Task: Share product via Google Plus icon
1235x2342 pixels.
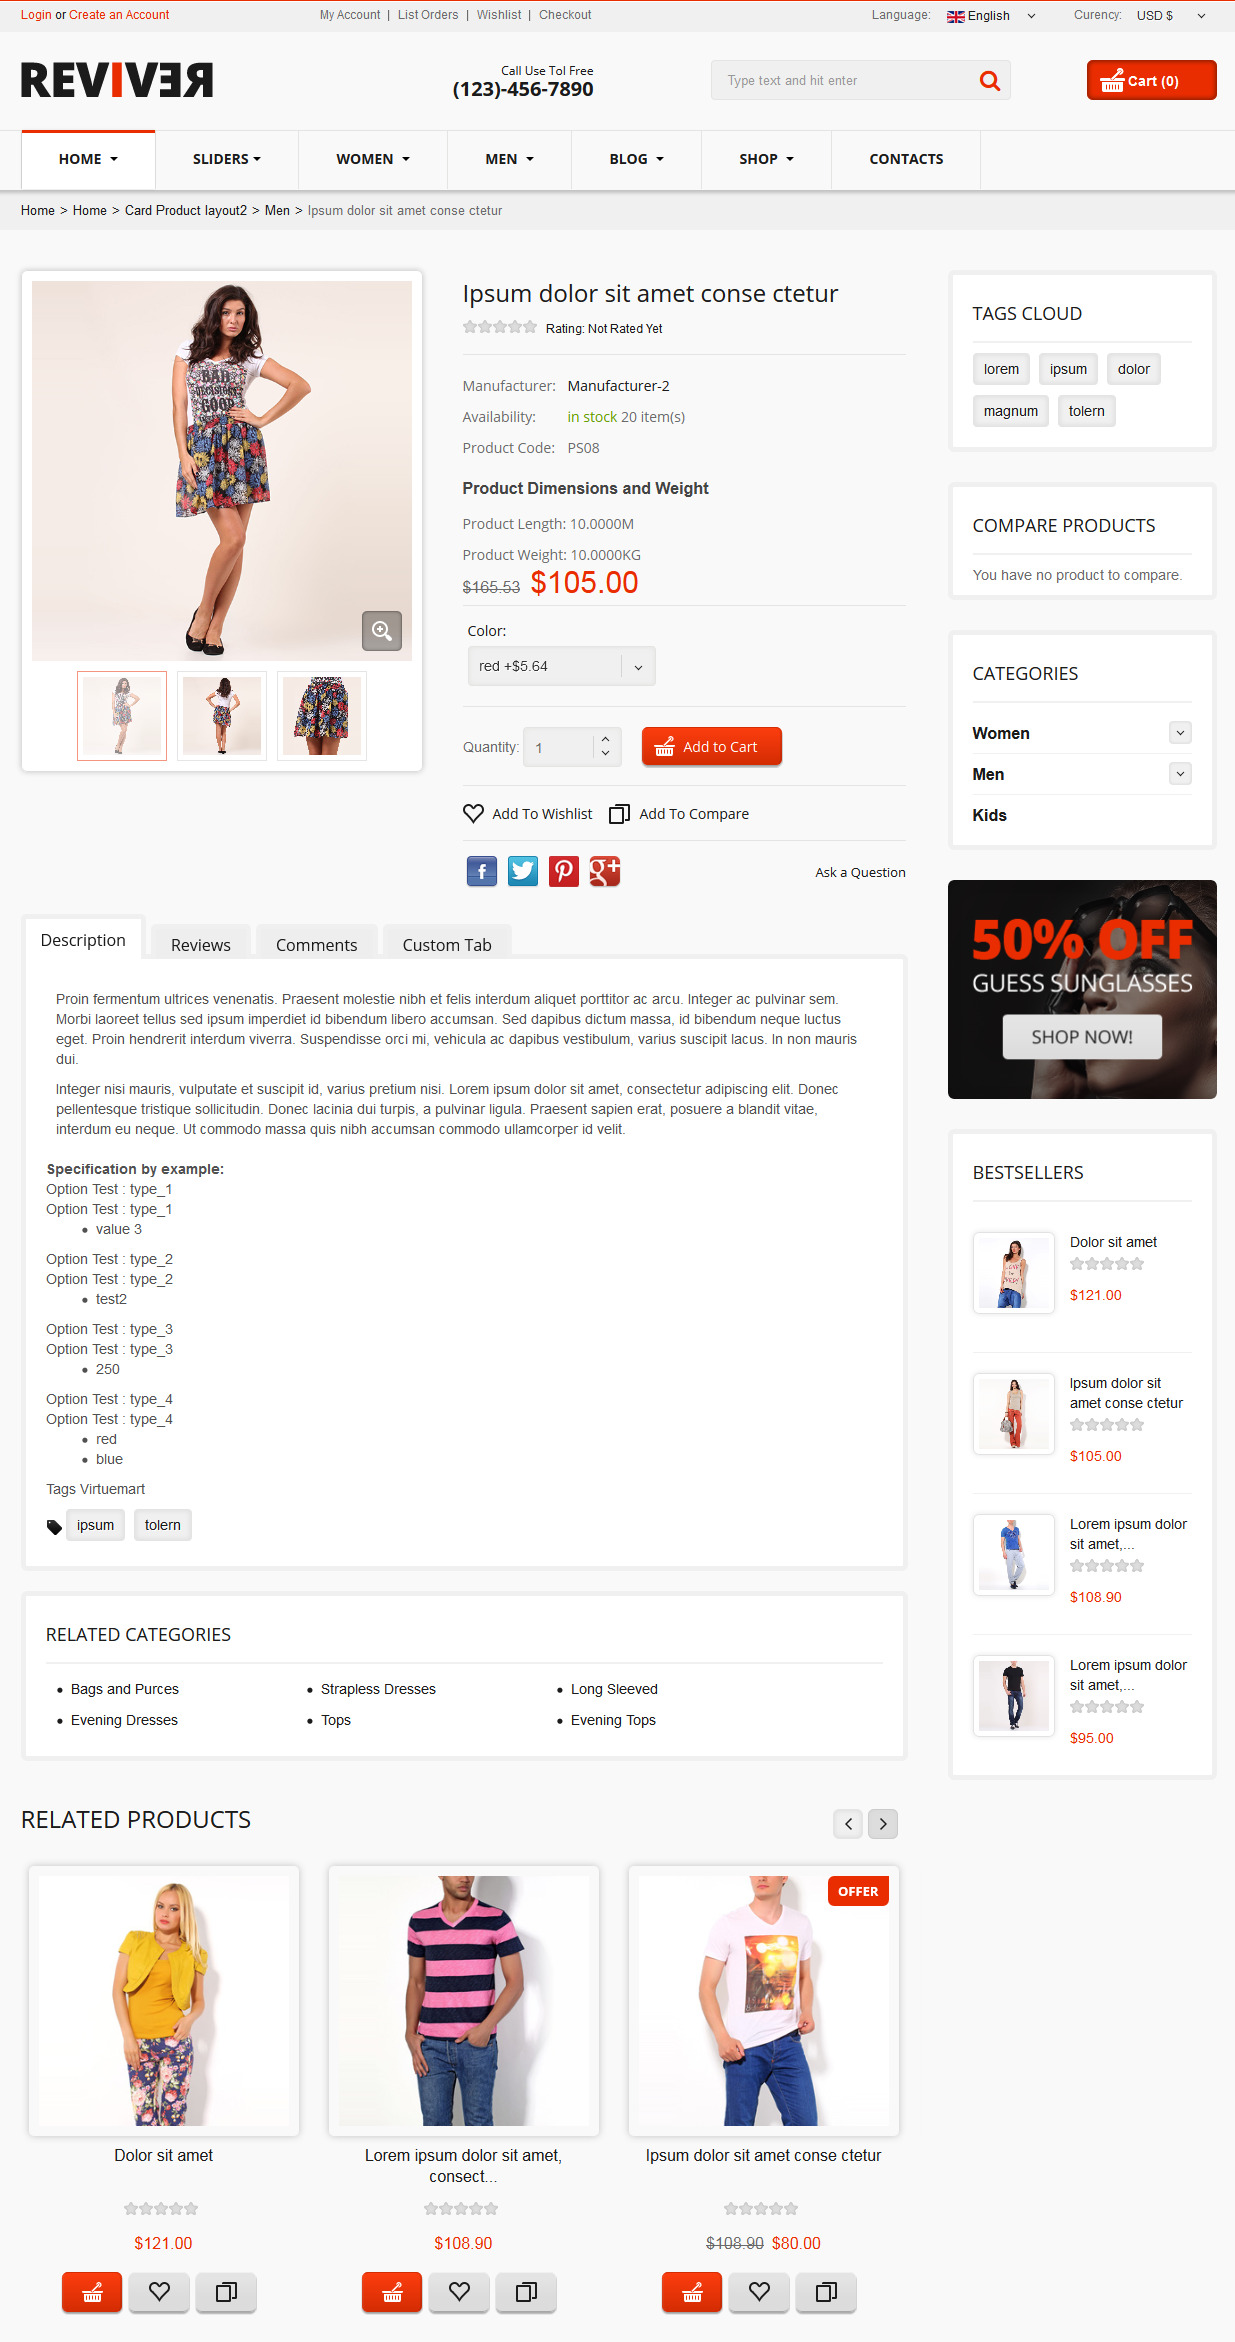Action: pyautogui.click(x=605, y=871)
